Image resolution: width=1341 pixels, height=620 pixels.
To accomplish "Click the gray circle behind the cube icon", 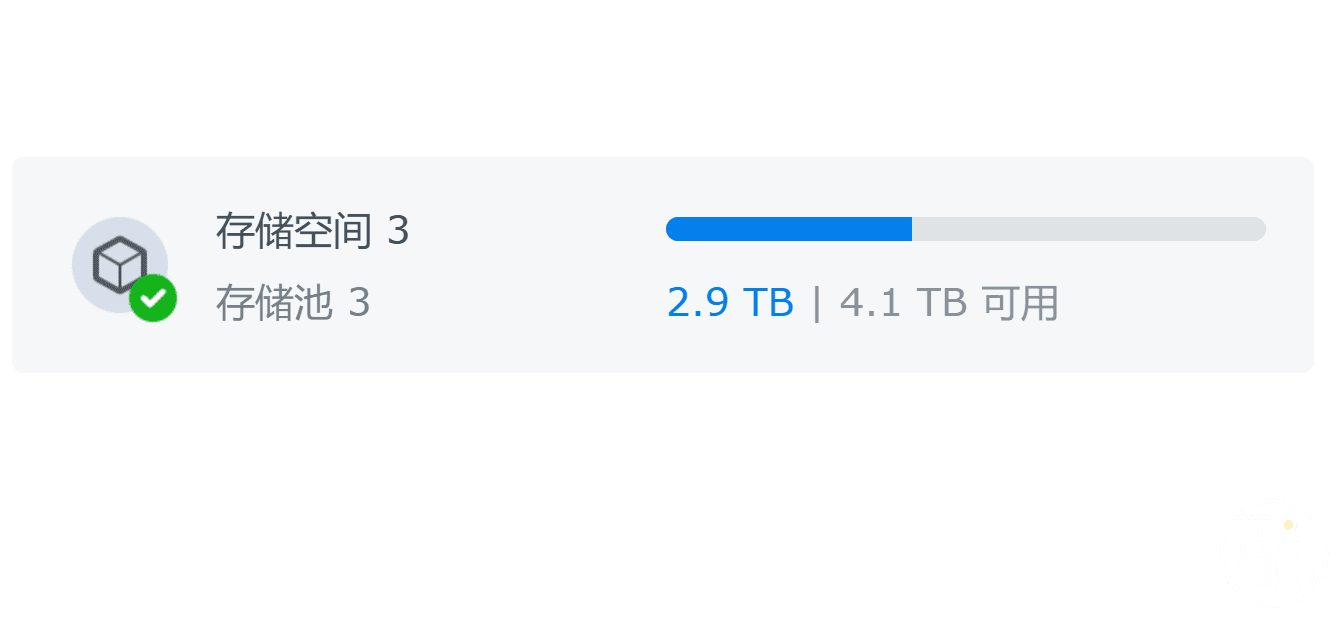I will (x=119, y=265).
